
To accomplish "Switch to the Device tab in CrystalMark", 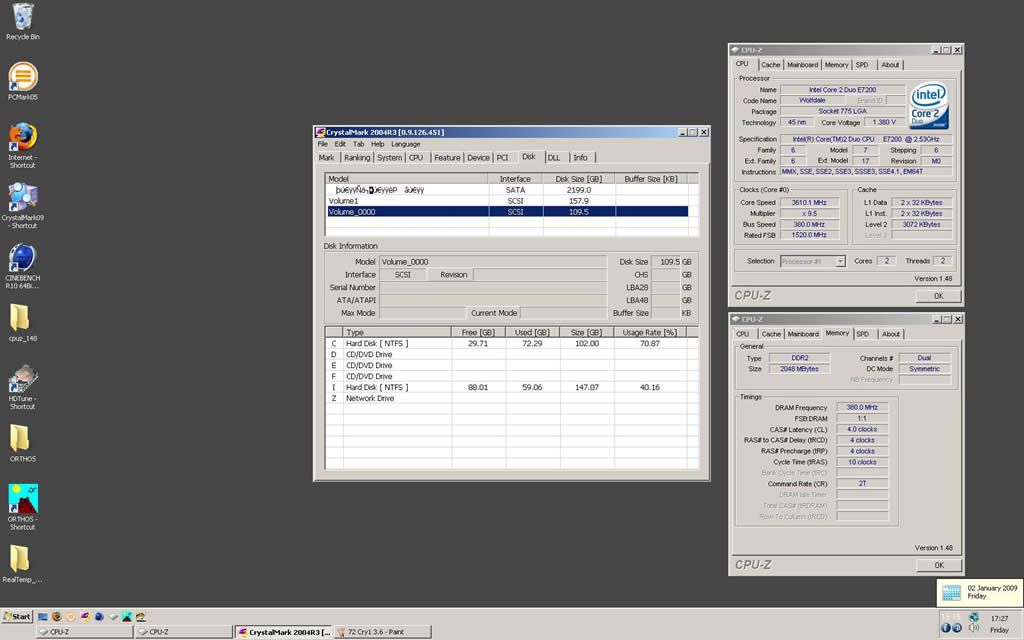I will [478, 157].
